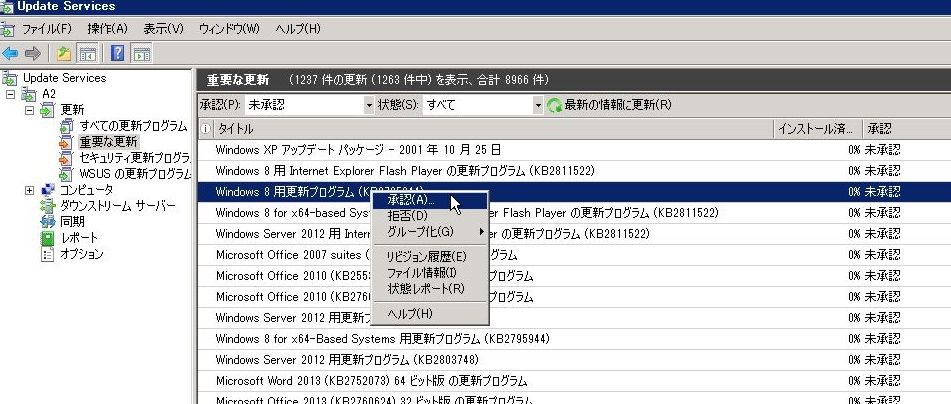The image size is (951, 404).
Task: Toggle the action pane toolbar icon
Action: pyautogui.click(x=141, y=53)
